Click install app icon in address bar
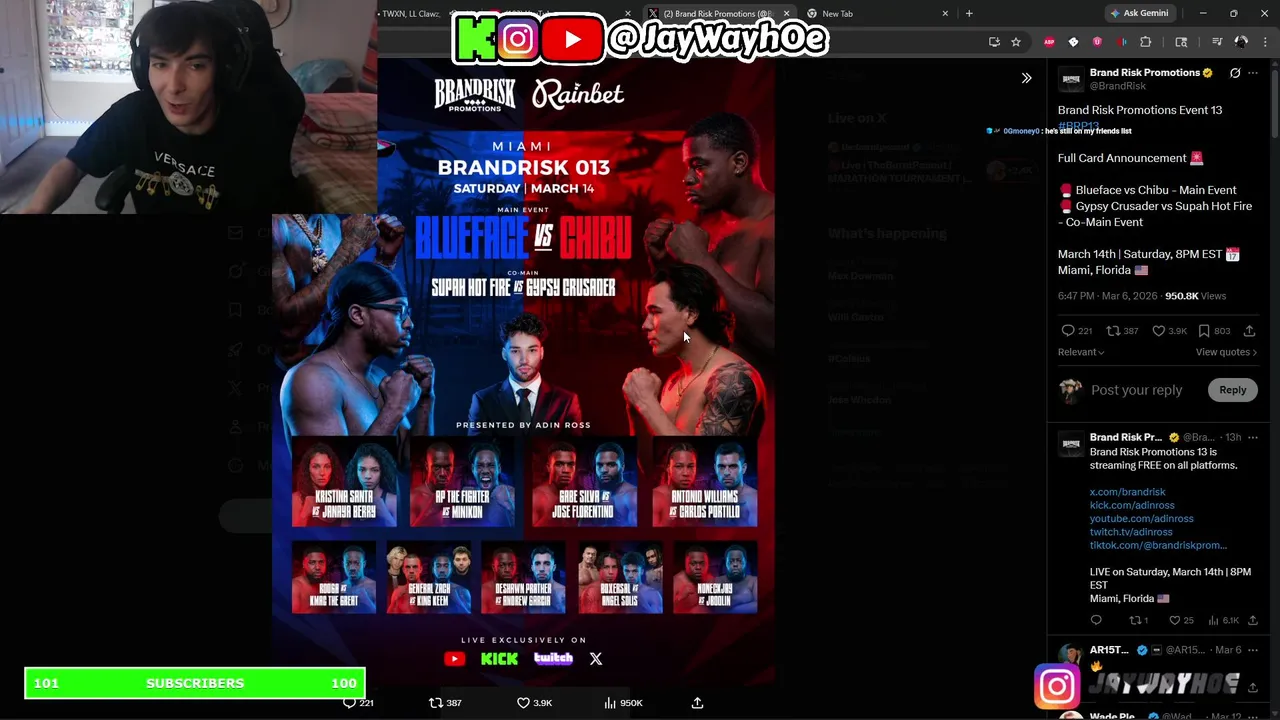1280x720 pixels. click(x=994, y=42)
